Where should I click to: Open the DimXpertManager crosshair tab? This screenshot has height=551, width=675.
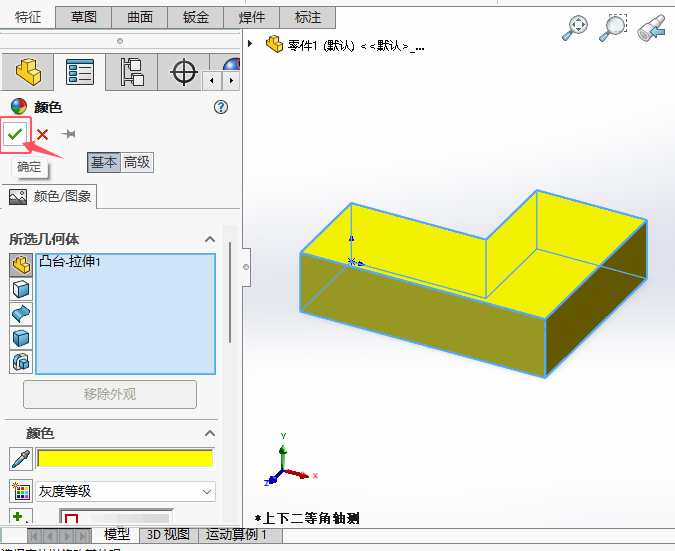click(x=184, y=72)
